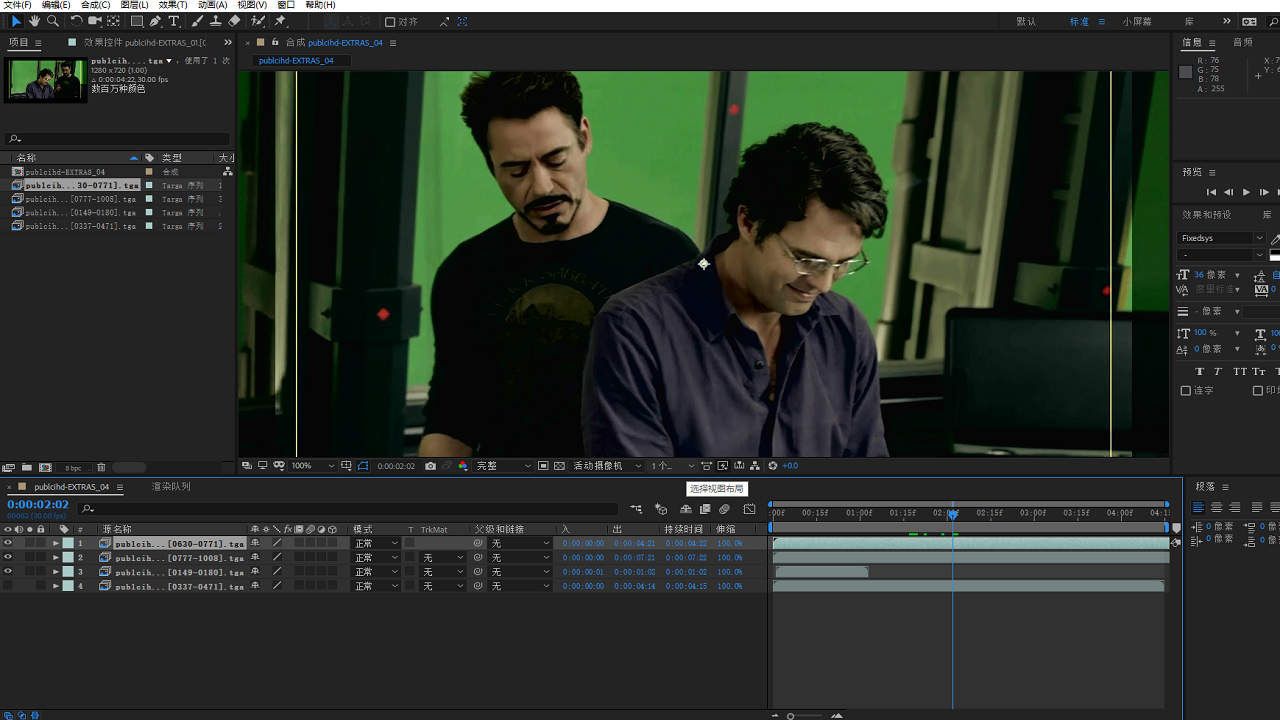
Task: Toggle transparency grid icon in viewer
Action: click(x=560, y=466)
